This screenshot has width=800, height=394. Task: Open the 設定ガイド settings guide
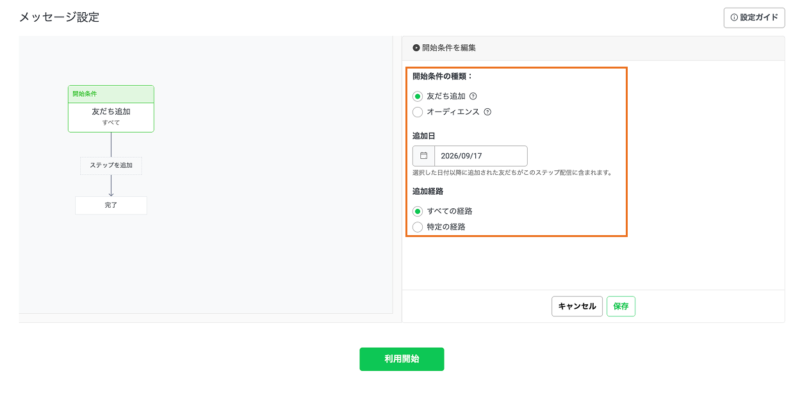(754, 17)
